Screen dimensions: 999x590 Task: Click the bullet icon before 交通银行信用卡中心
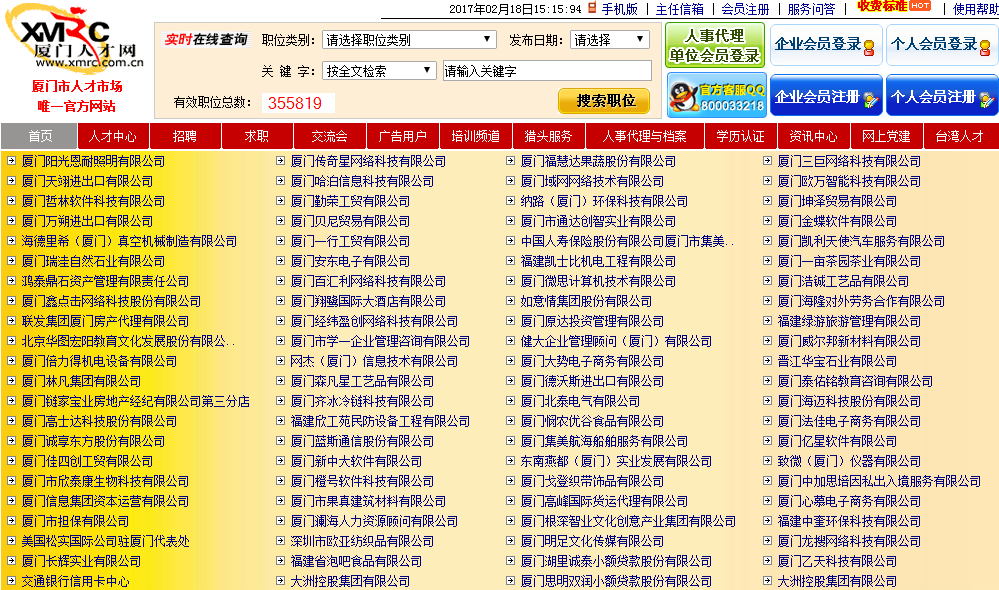click(11, 581)
